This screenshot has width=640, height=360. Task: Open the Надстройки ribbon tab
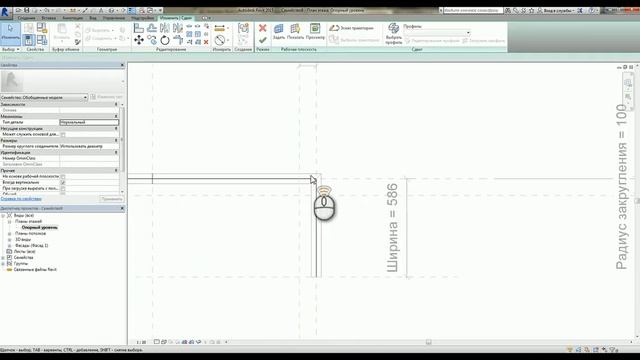(142, 18)
